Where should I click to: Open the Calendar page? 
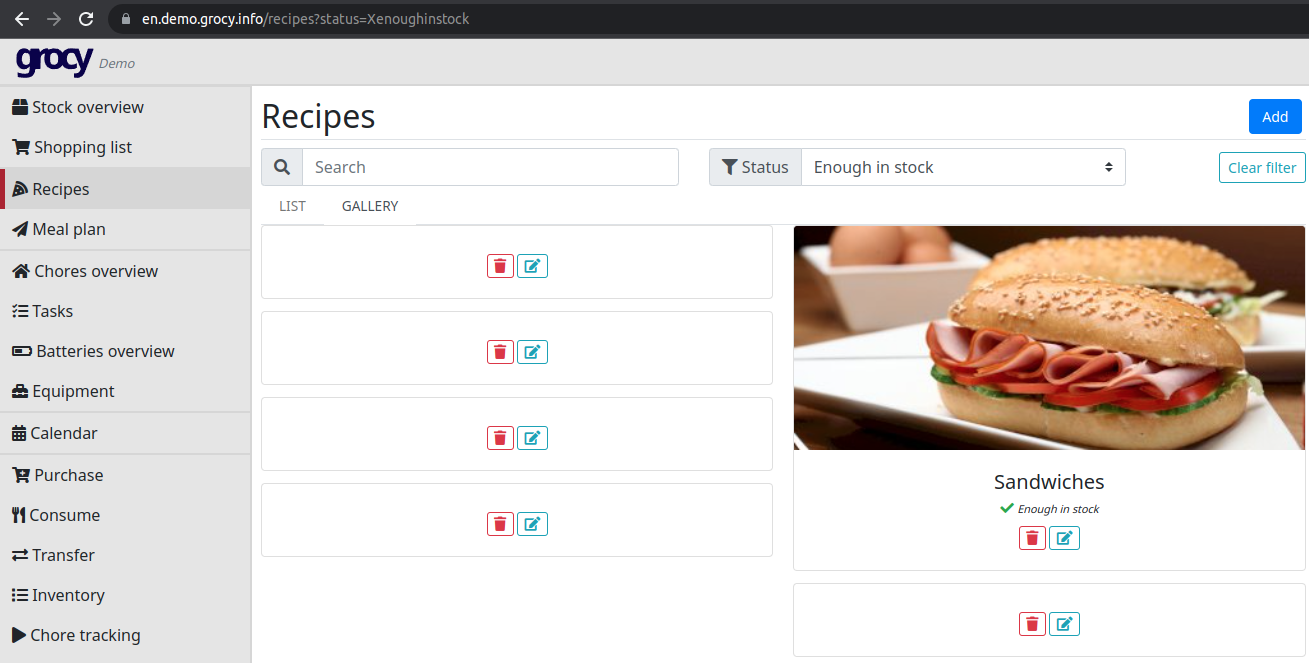tap(64, 433)
